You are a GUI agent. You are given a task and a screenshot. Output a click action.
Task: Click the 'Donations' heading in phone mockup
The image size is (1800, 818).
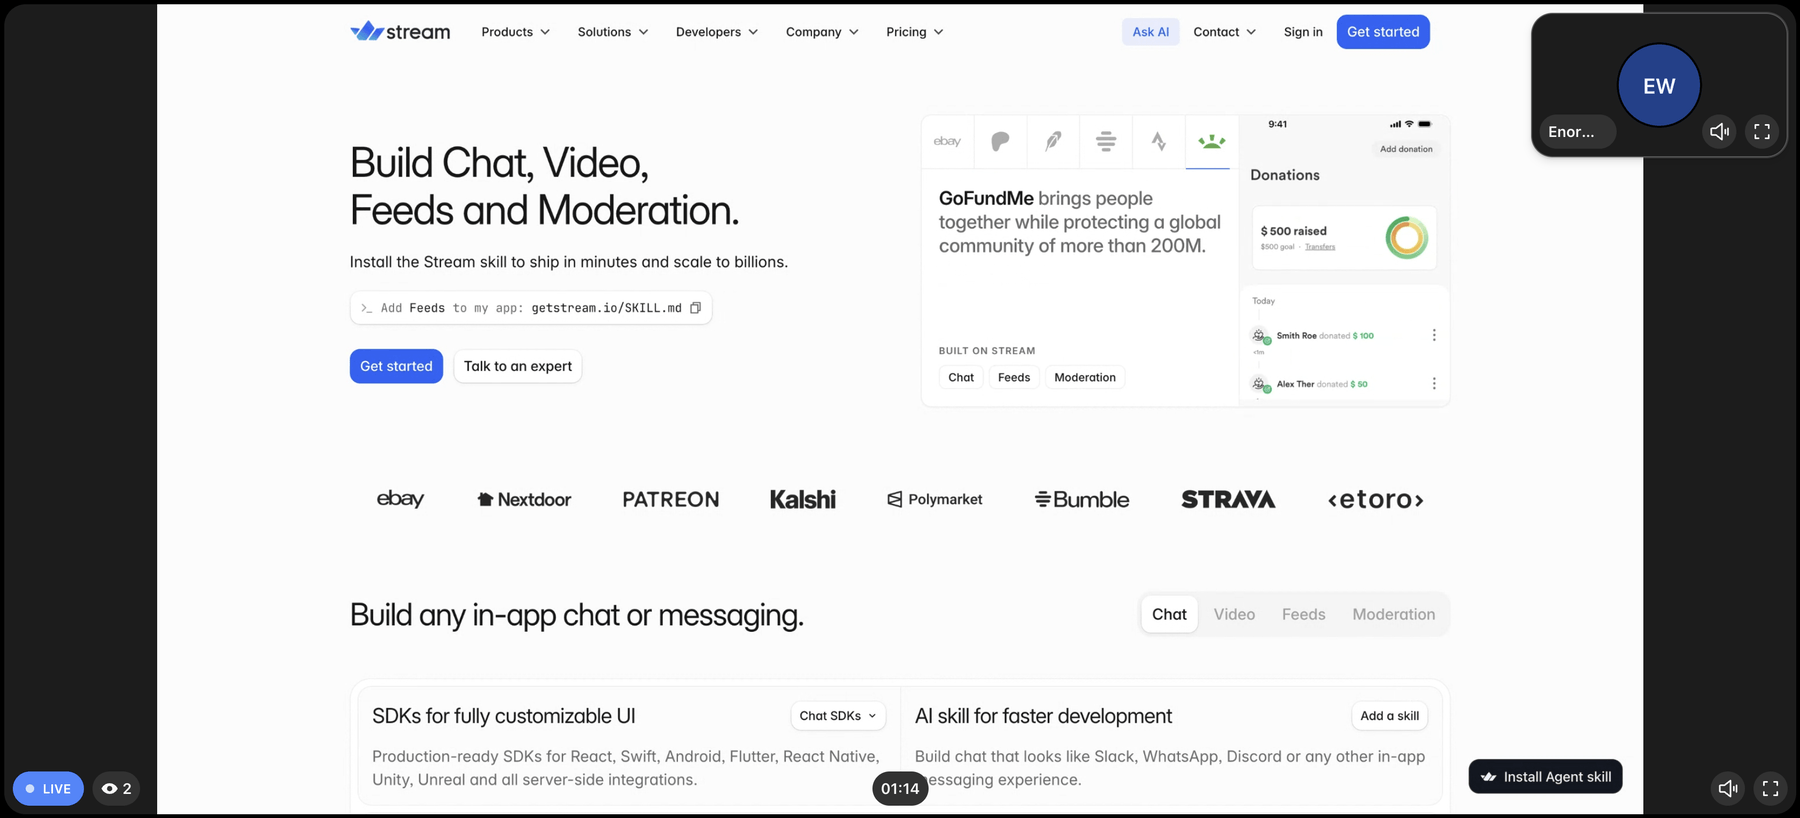[x=1285, y=175]
